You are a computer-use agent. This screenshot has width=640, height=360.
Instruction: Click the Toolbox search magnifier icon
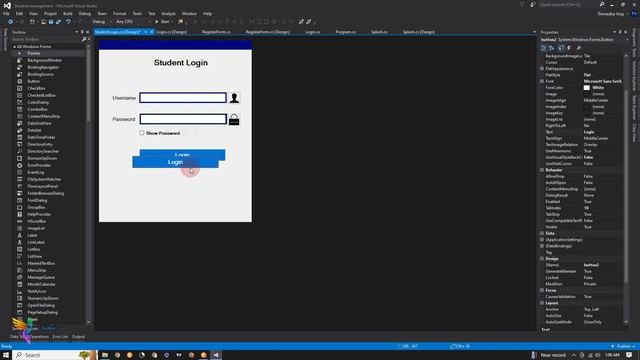(x=84, y=39)
